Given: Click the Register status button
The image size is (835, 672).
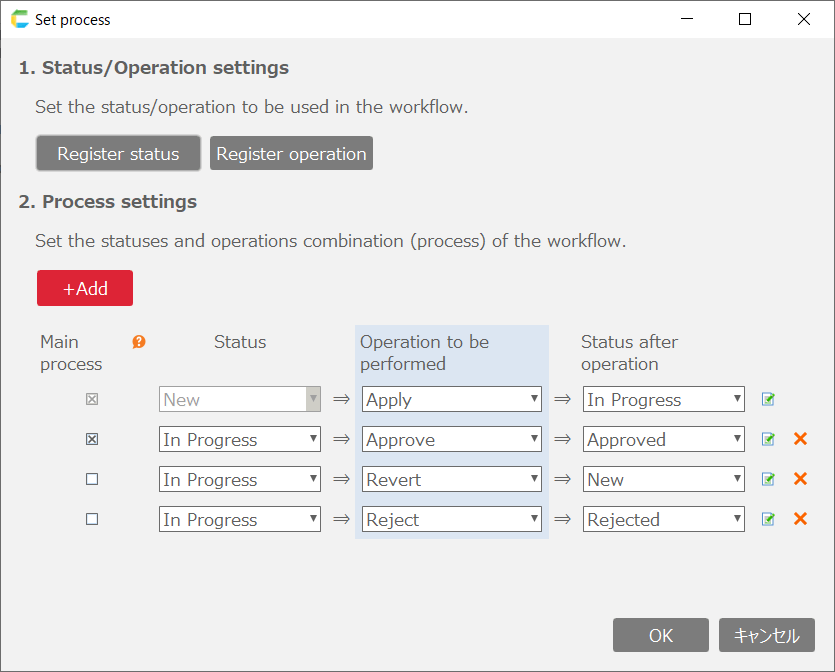Looking at the screenshot, I should [x=118, y=154].
